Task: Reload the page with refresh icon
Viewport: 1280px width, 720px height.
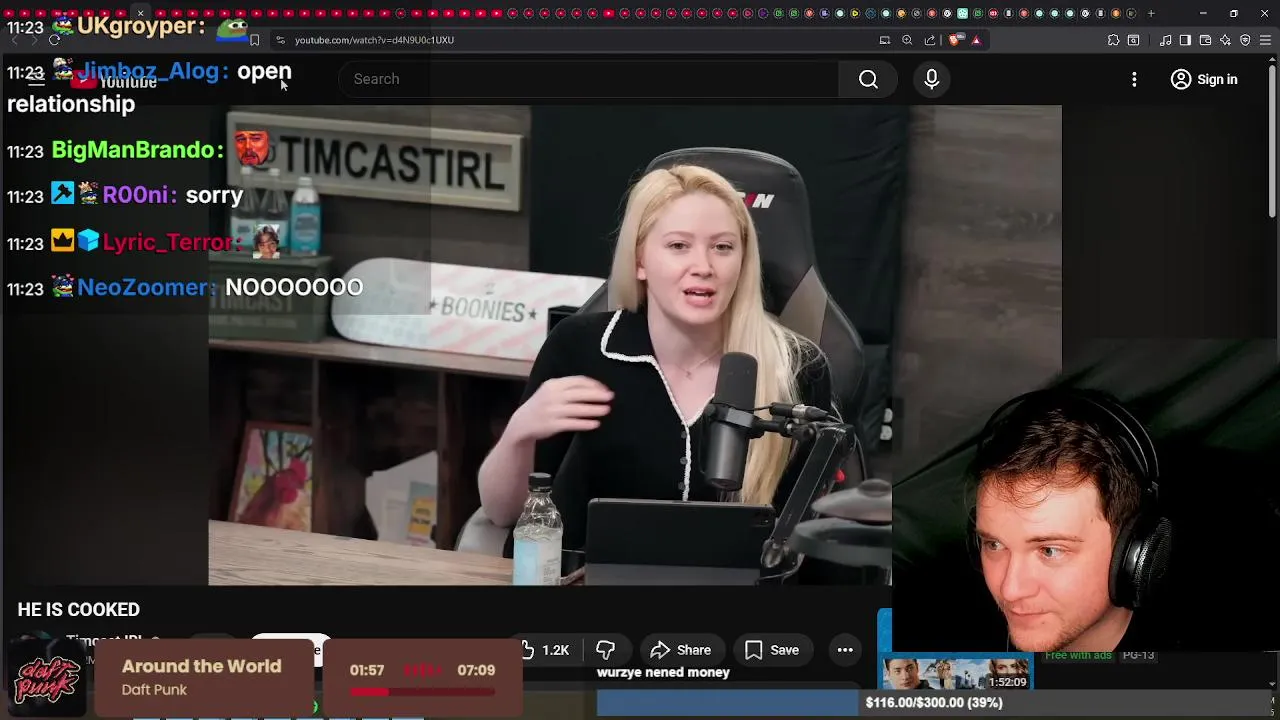Action: point(54,40)
